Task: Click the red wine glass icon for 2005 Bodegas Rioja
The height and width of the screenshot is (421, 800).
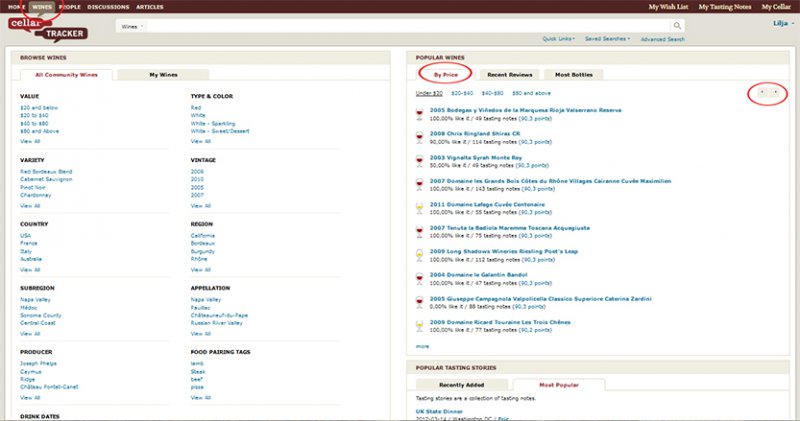Action: click(419, 114)
